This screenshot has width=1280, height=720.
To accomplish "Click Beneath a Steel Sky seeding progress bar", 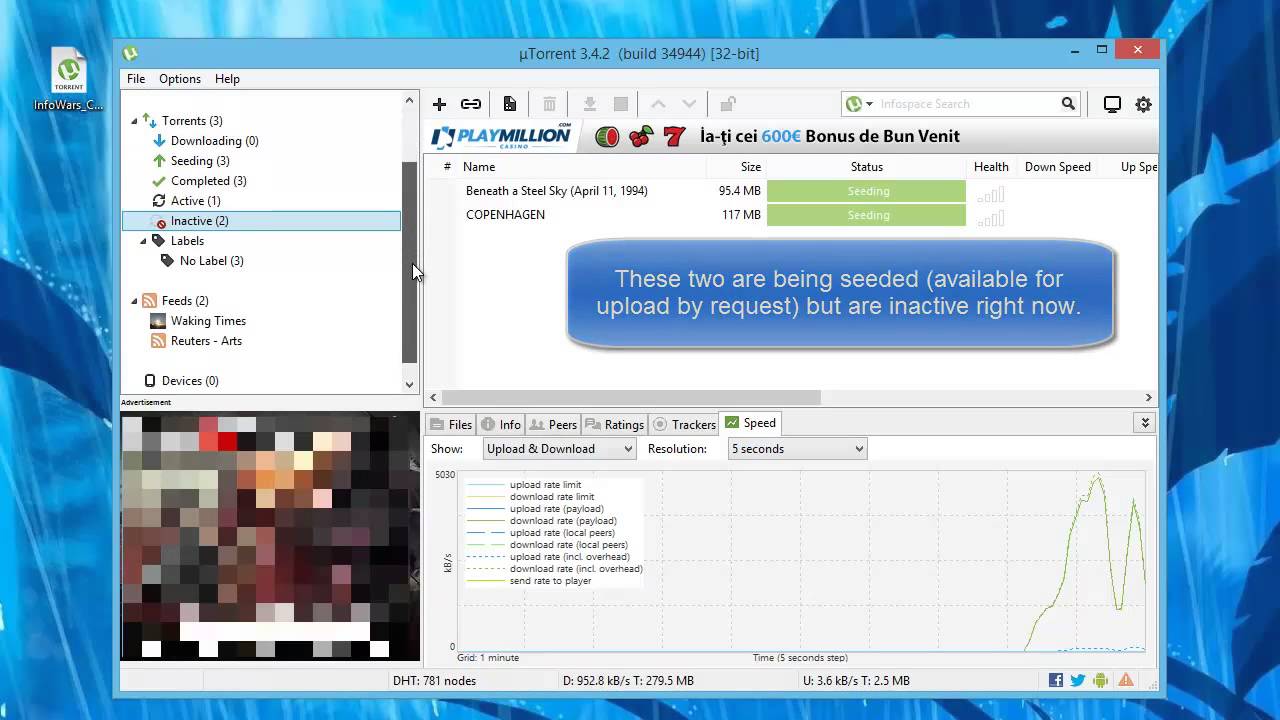I will click(x=867, y=191).
